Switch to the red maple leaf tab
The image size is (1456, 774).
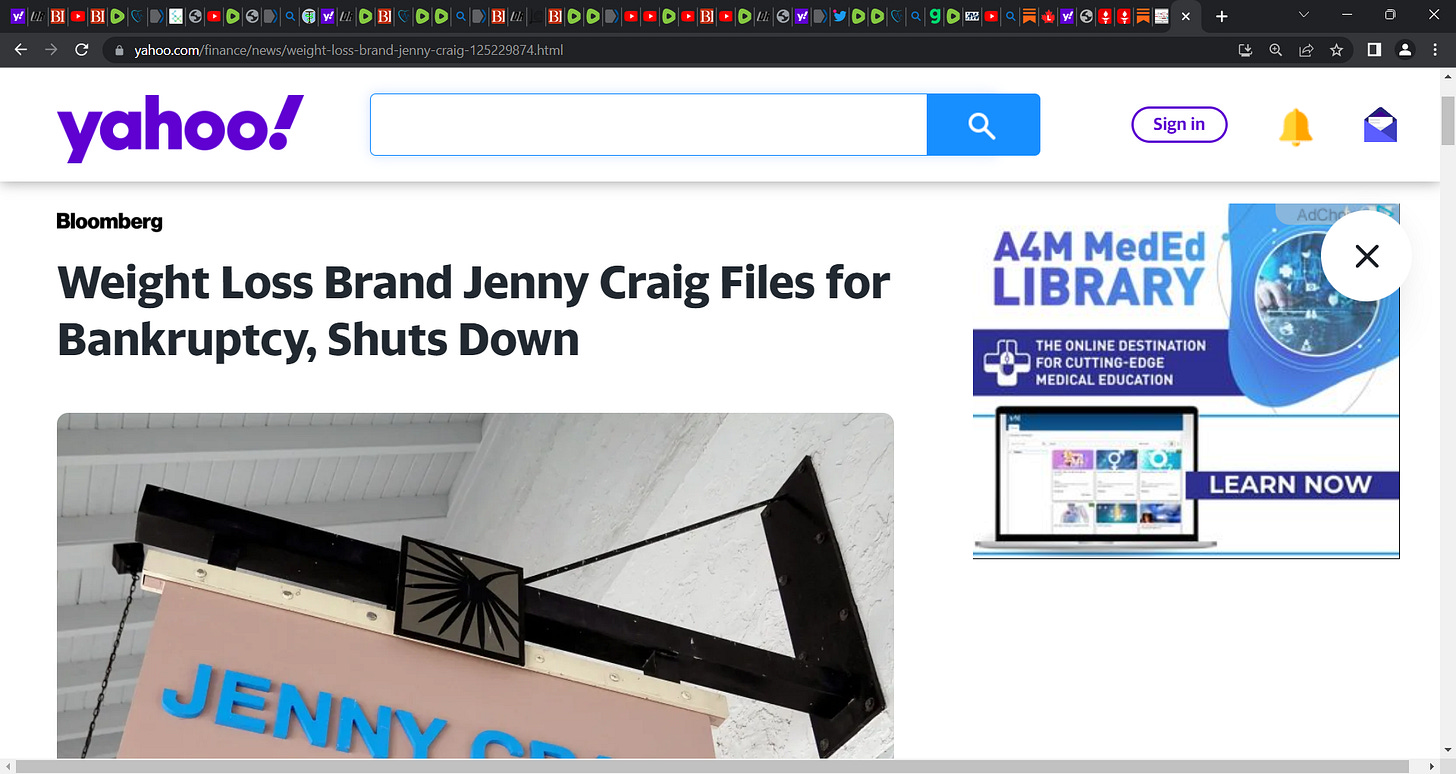coord(1048,17)
